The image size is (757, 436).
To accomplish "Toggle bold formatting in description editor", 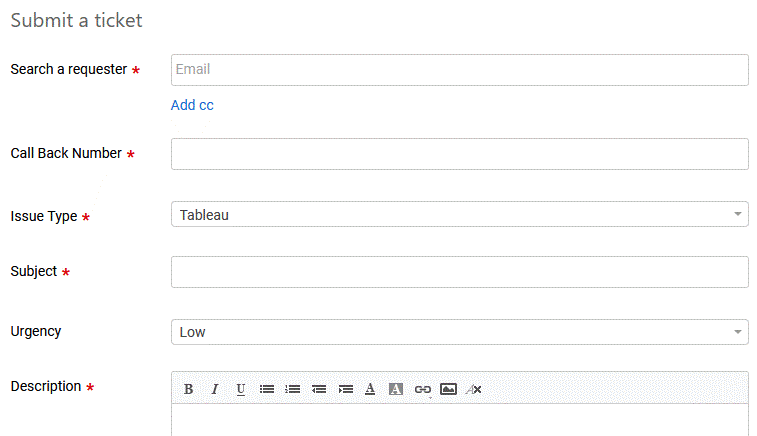I will (x=188, y=389).
